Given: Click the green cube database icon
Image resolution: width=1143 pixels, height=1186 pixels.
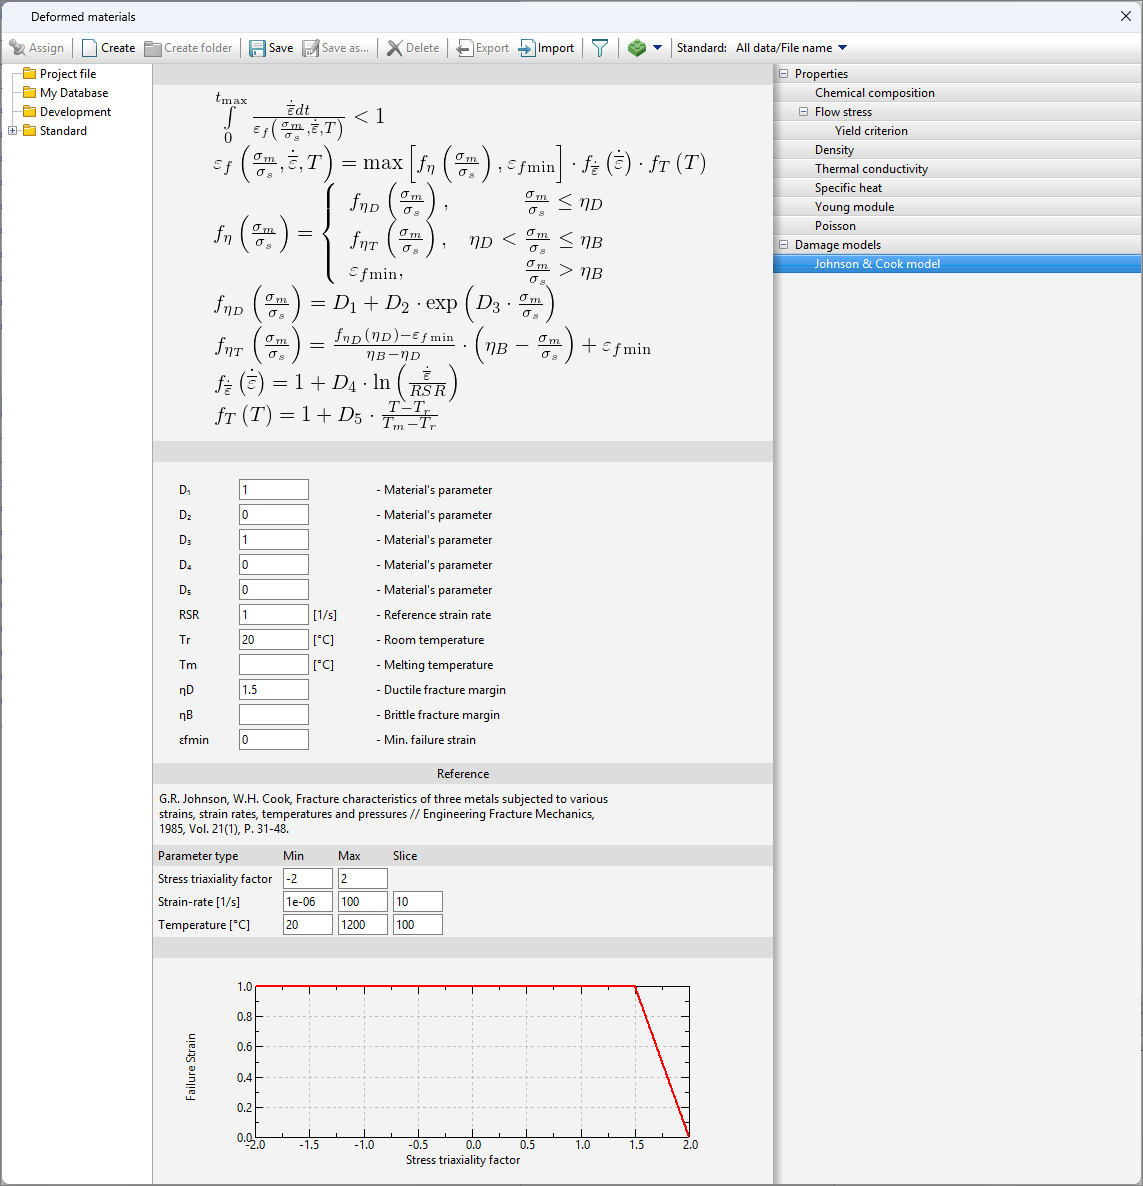Looking at the screenshot, I should pos(637,48).
